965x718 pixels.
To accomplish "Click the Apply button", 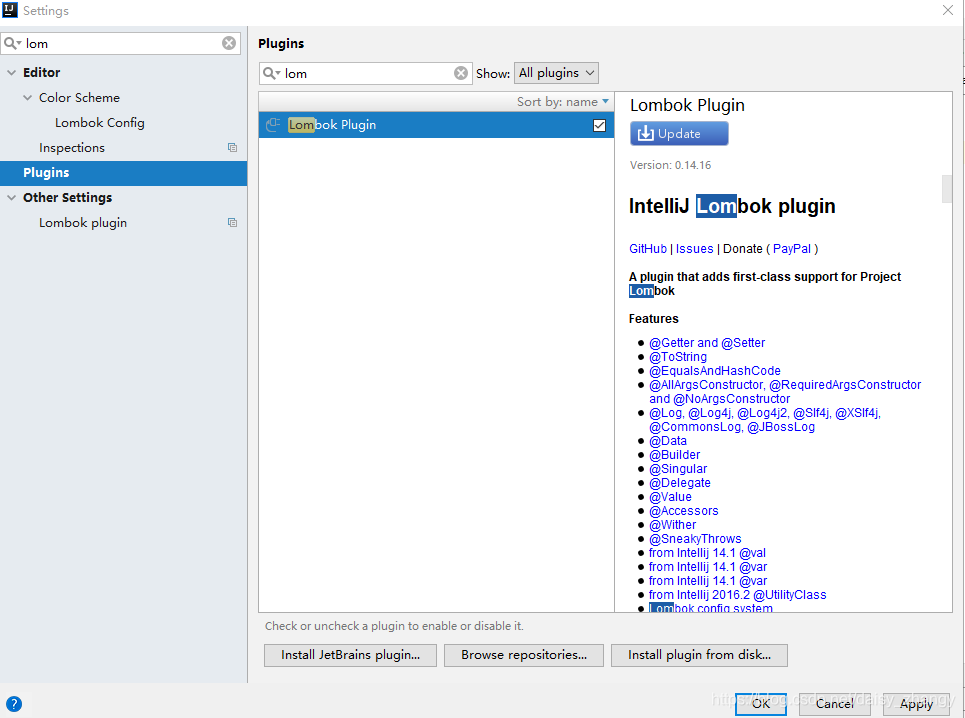I will pos(916,704).
